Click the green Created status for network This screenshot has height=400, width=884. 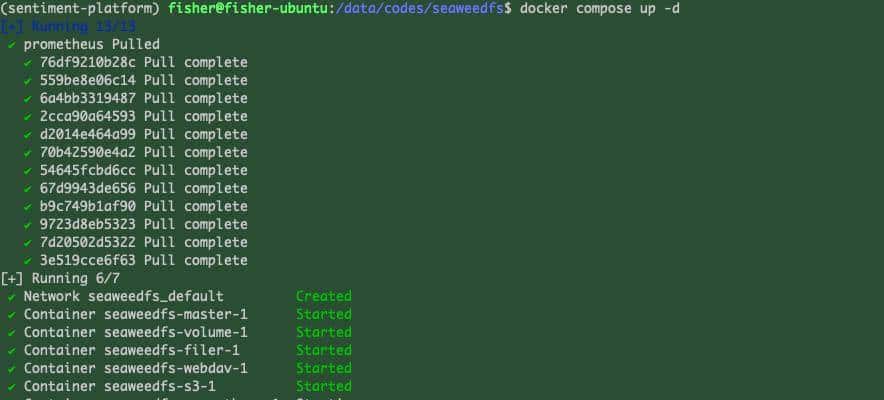pos(324,297)
